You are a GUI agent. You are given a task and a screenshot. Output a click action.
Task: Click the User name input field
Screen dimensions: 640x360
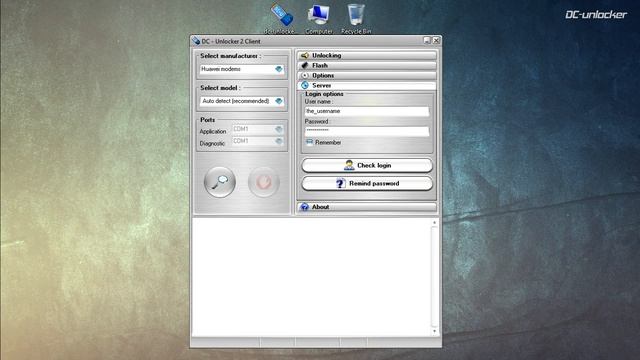click(x=367, y=111)
